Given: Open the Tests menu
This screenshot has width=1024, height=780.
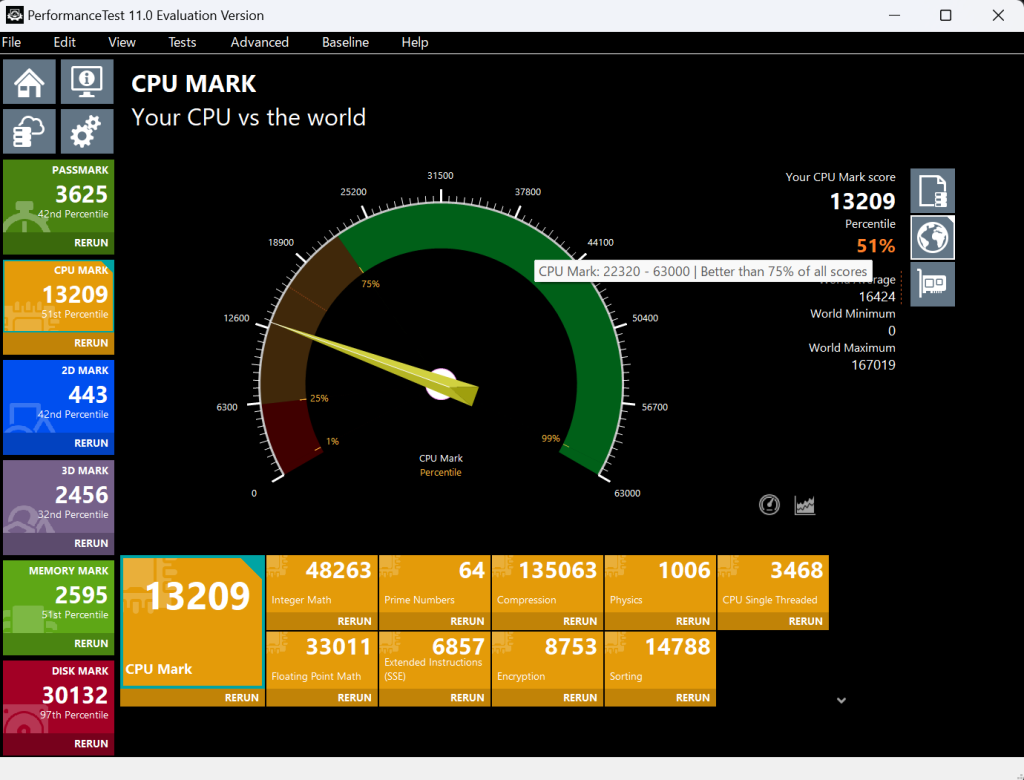Looking at the screenshot, I should [x=182, y=42].
